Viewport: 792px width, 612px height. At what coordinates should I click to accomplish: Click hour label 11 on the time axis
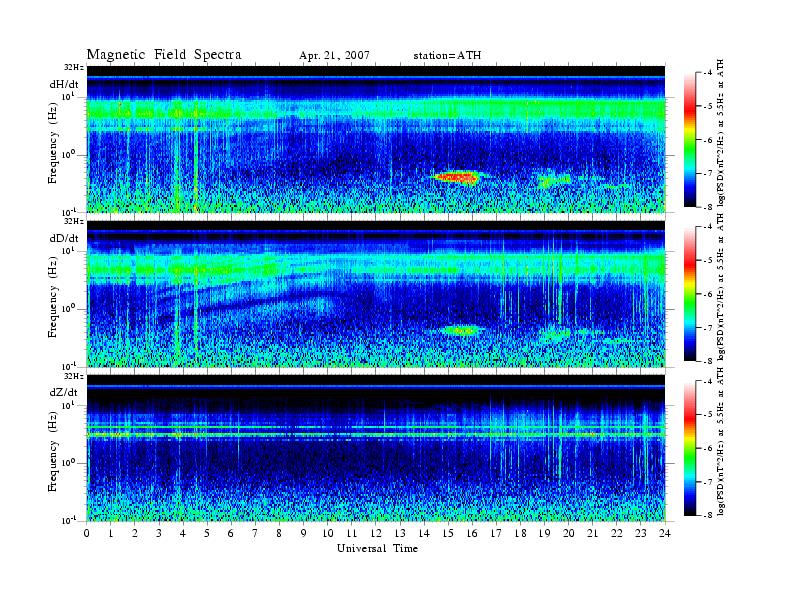[x=352, y=533]
